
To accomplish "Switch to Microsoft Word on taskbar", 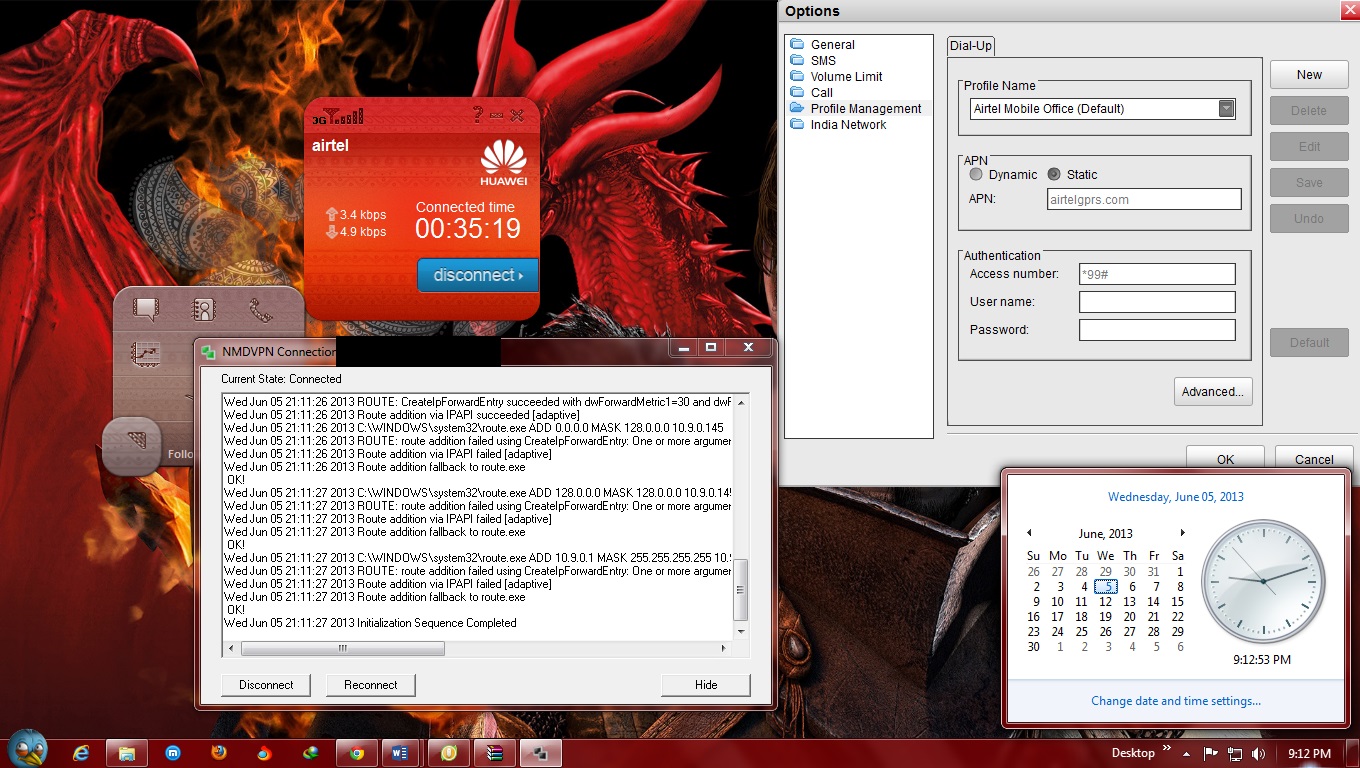I will [400, 753].
